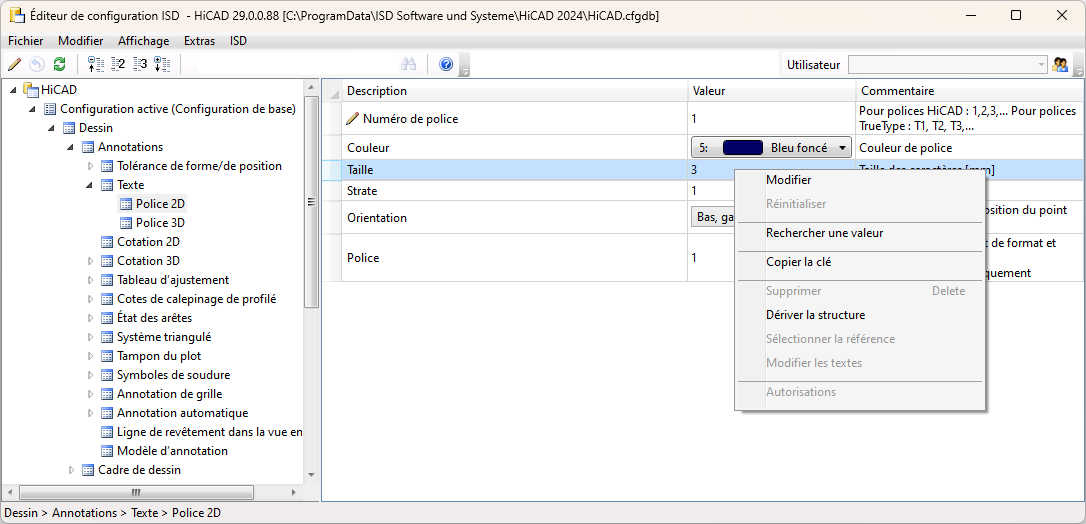Click the blue help question mark icon
The height and width of the screenshot is (524, 1086).
click(x=446, y=64)
